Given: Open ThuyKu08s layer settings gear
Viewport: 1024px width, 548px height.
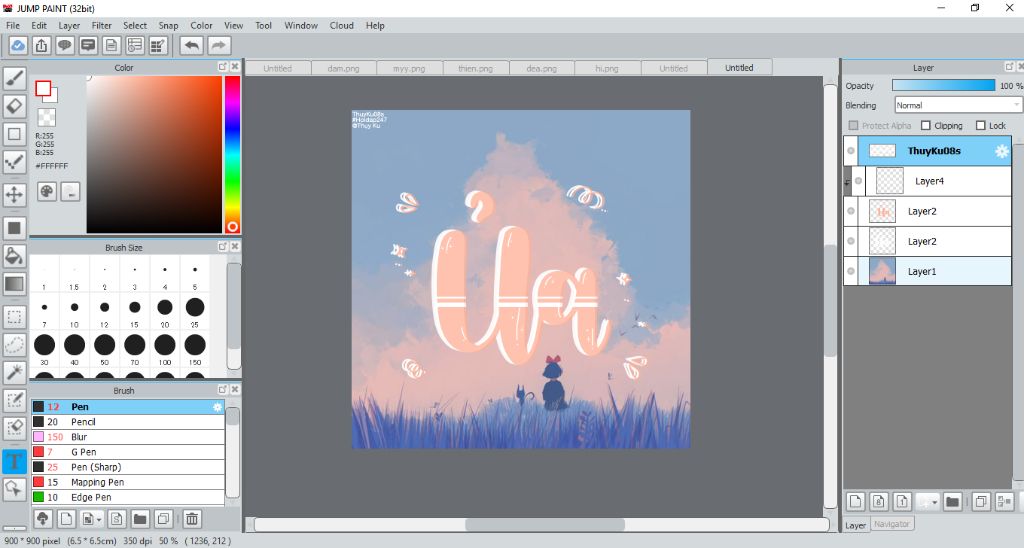Looking at the screenshot, I should [x=1001, y=152].
